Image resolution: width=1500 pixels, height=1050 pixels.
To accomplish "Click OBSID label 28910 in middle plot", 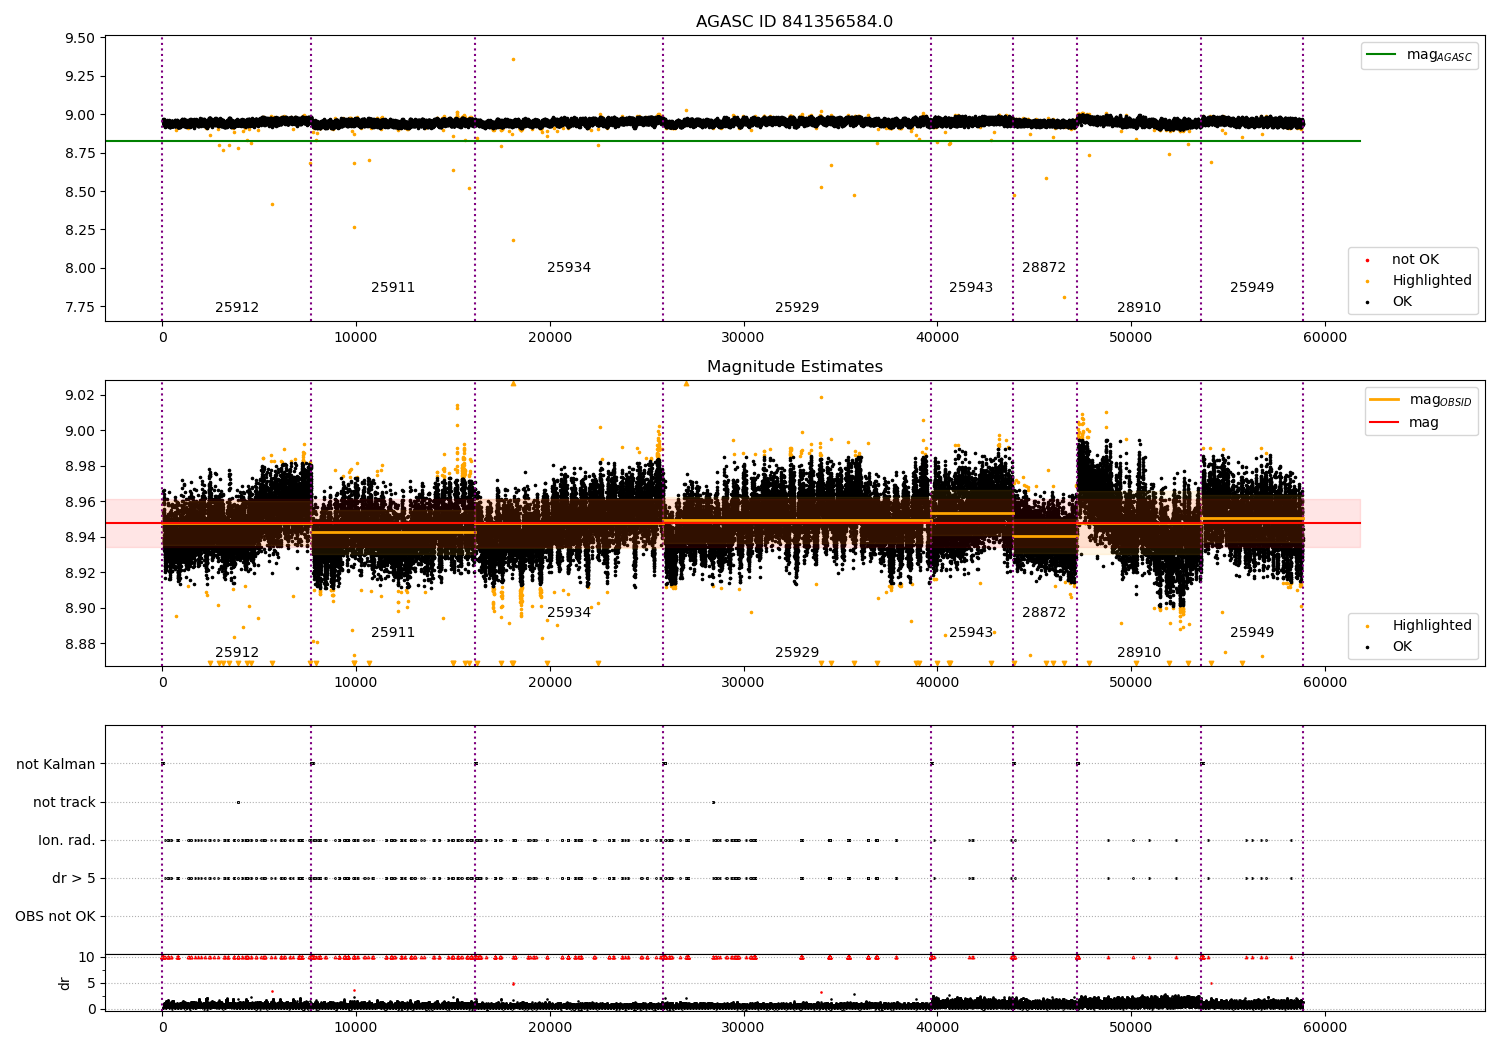I will coord(1139,653).
